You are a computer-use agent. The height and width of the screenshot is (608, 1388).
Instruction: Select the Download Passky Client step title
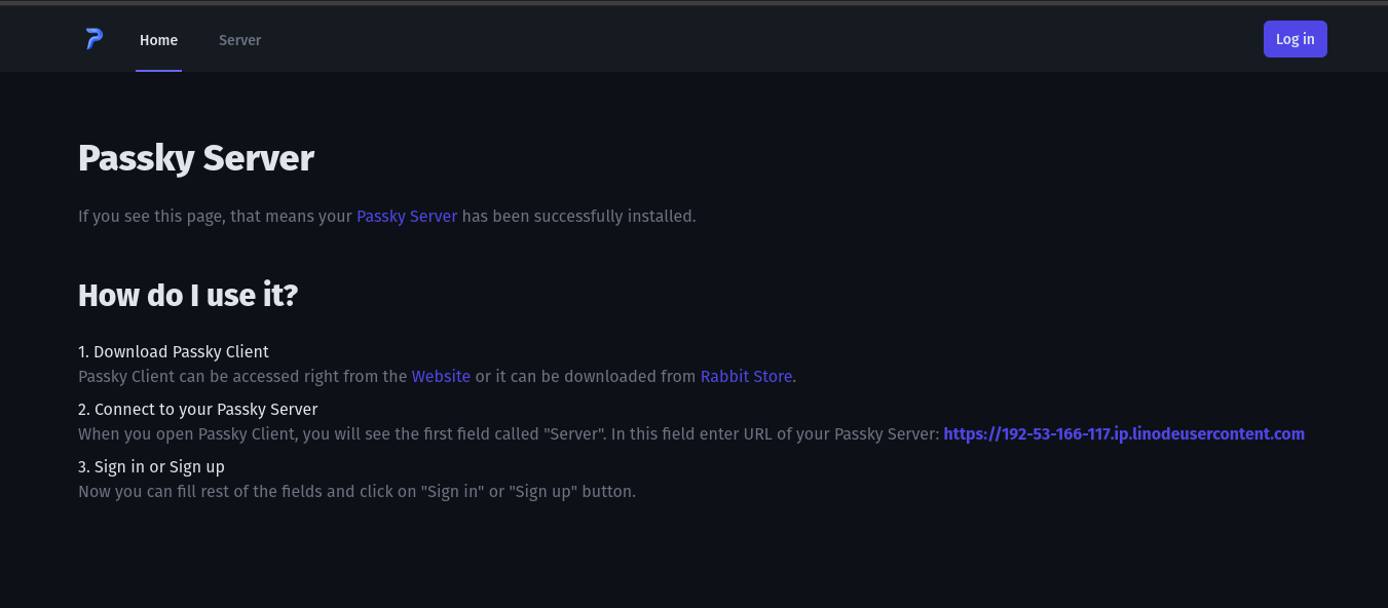click(172, 351)
